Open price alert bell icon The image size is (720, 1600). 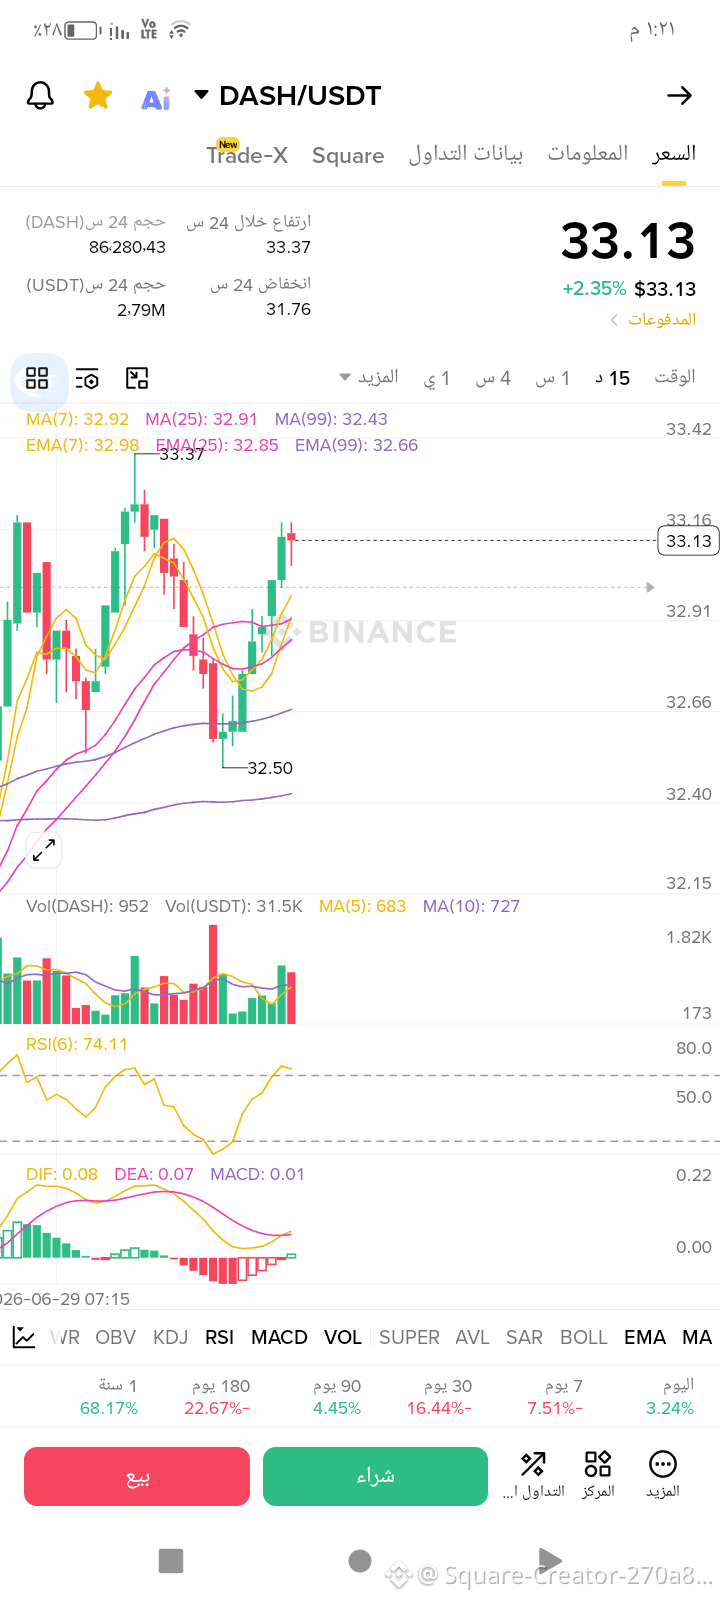pyautogui.click(x=40, y=96)
